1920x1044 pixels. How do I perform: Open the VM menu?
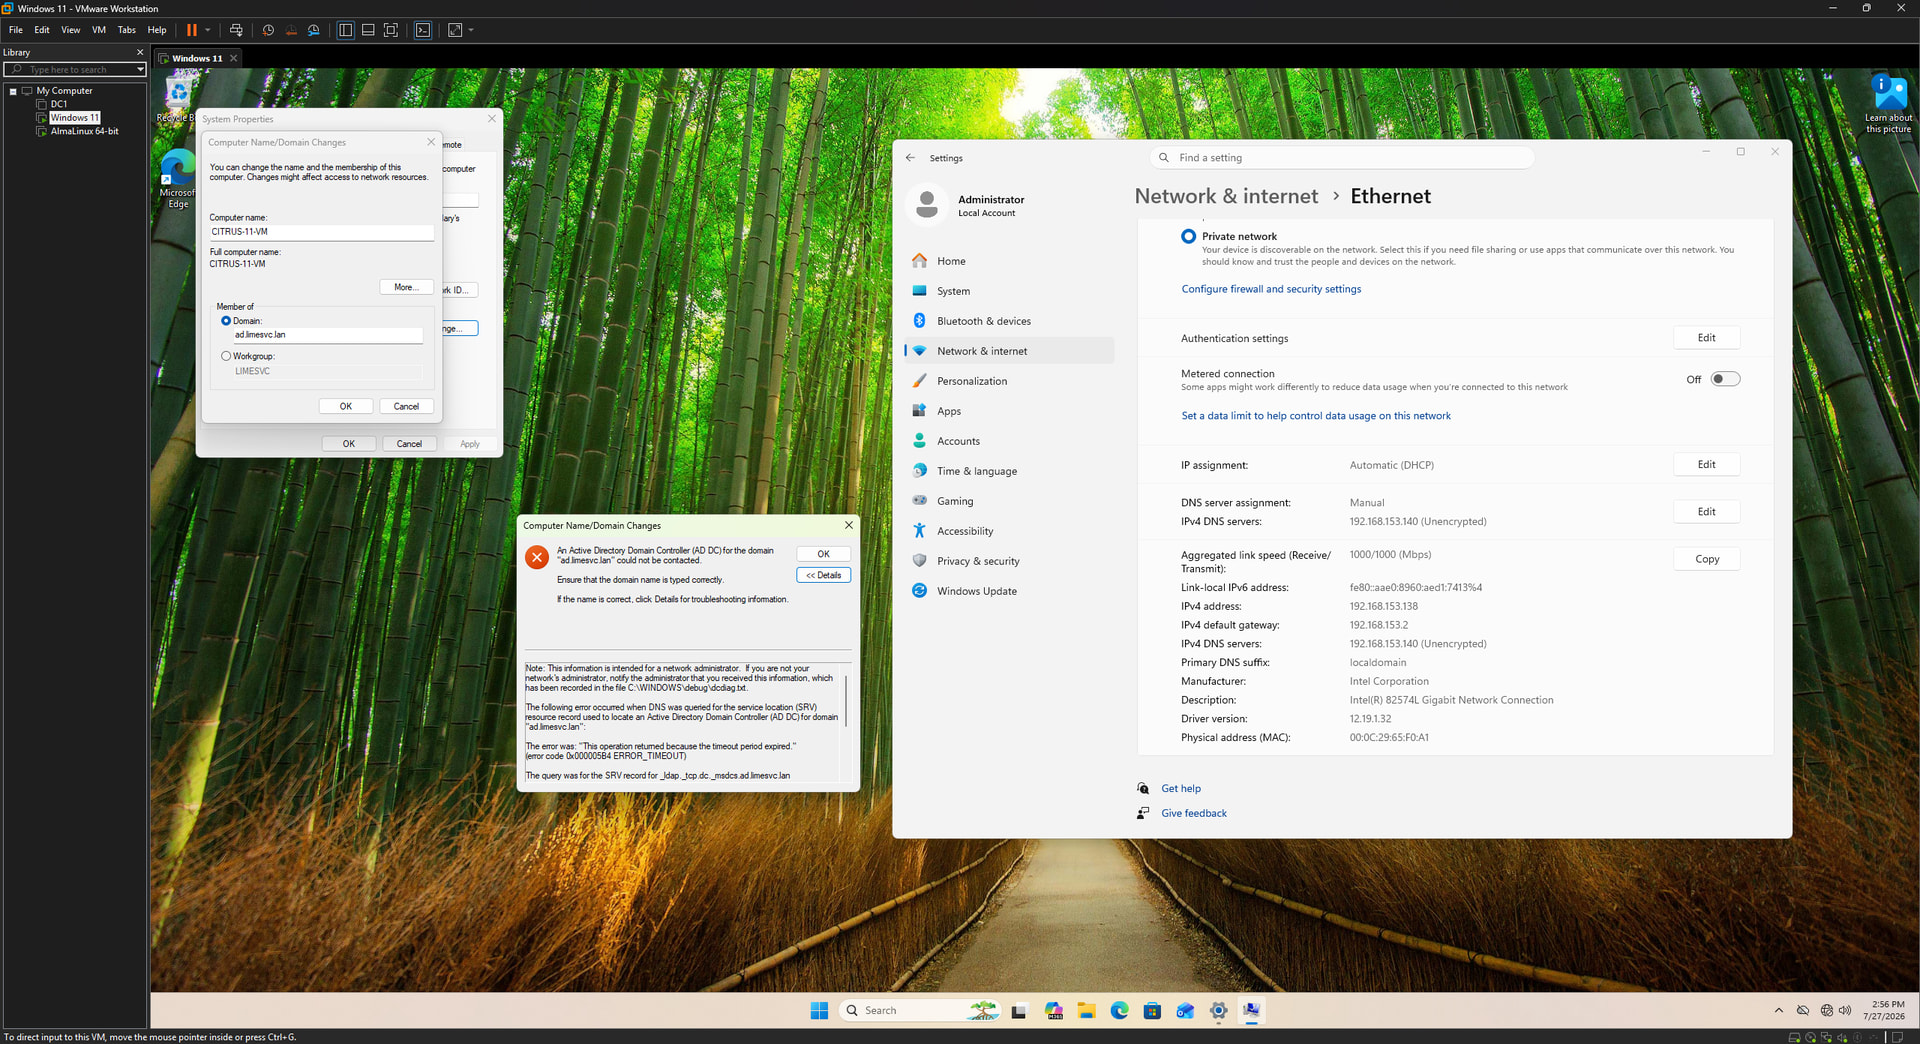(x=99, y=30)
